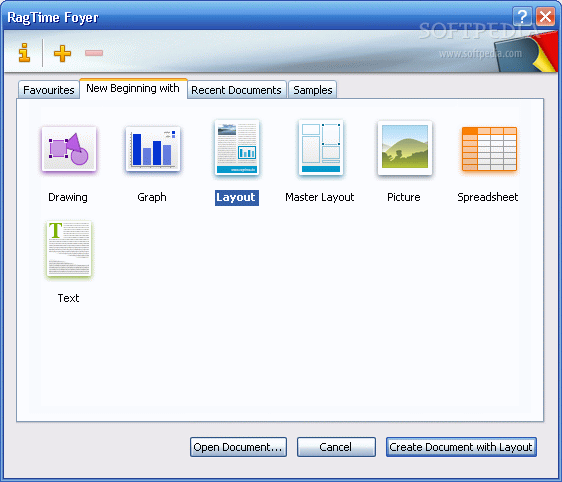Click the help question mark button
Viewport: 562px width, 482px height.
[x=522, y=16]
